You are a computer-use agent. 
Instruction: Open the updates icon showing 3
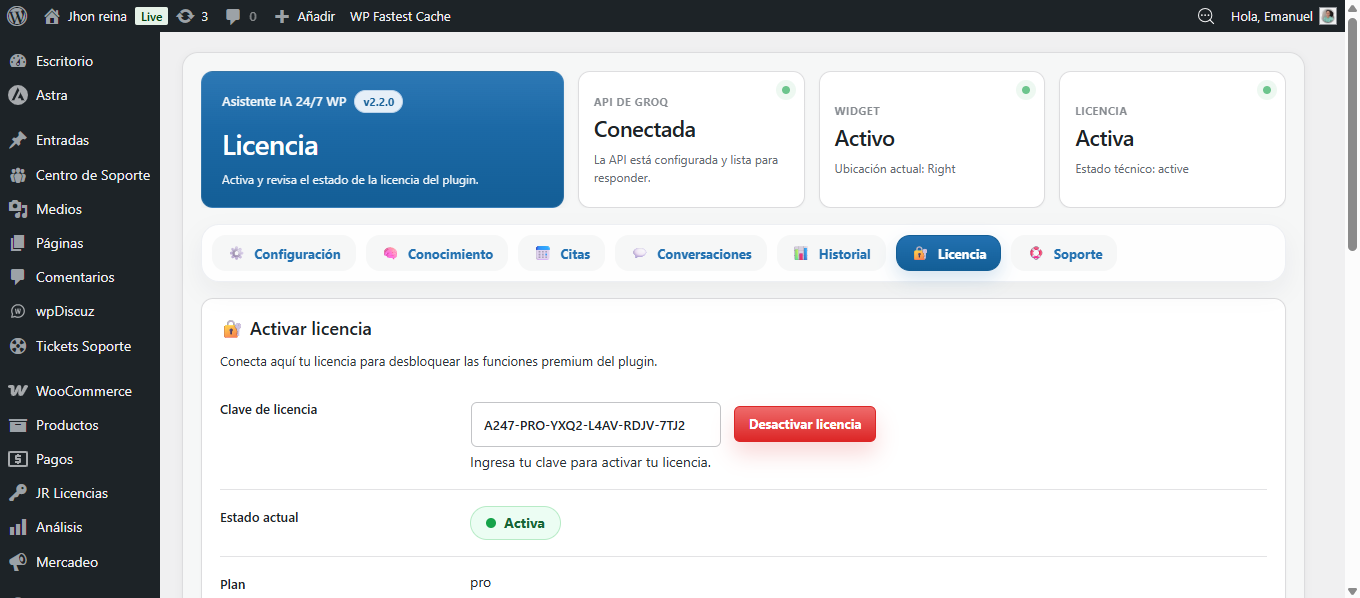(185, 16)
